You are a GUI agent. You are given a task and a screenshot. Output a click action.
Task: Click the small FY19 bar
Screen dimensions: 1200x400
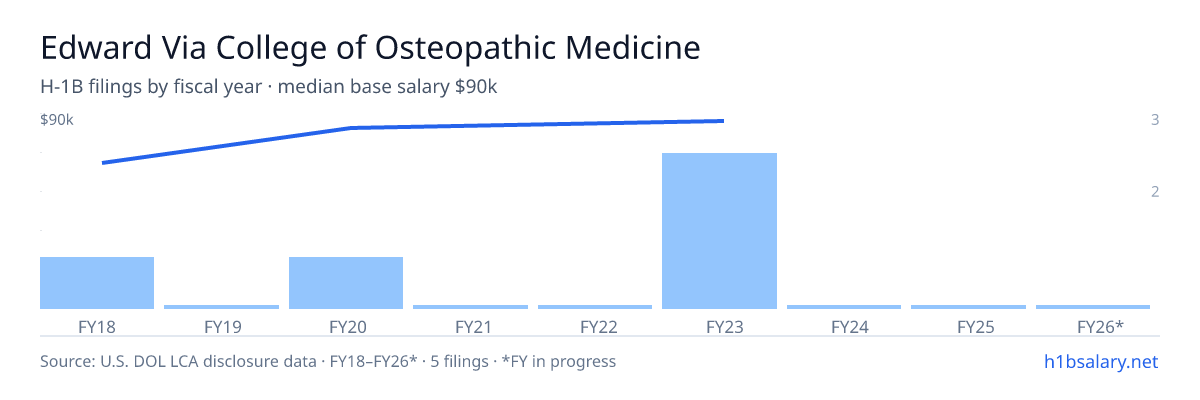pos(221,307)
